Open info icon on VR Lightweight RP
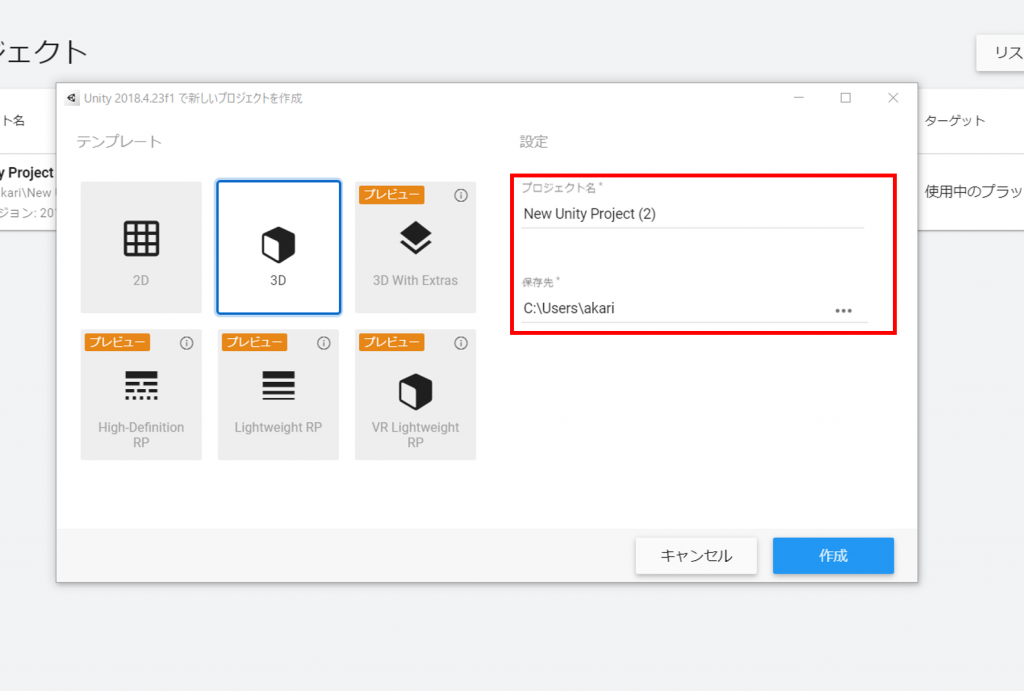The height and width of the screenshot is (691, 1024). point(461,343)
